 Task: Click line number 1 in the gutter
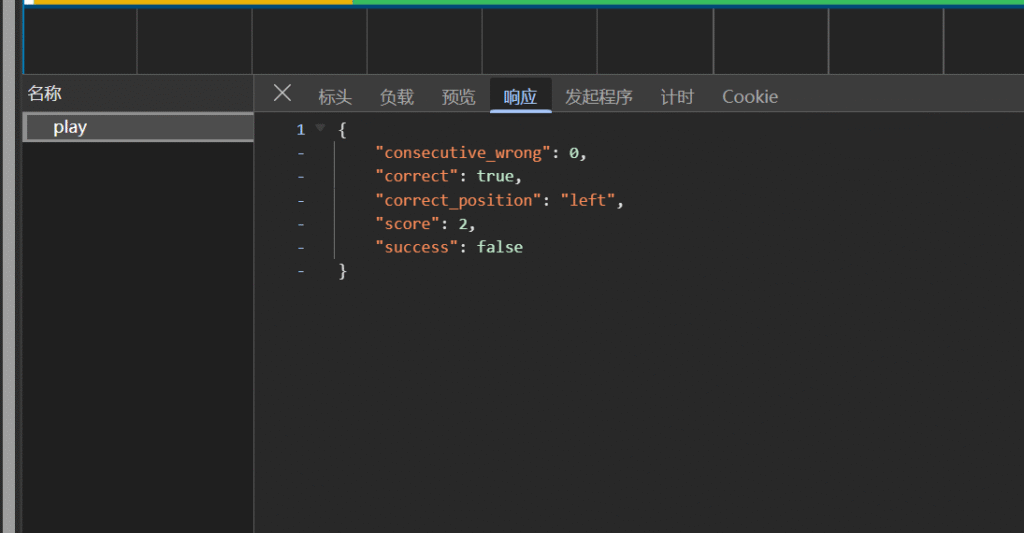pyautogui.click(x=300, y=130)
